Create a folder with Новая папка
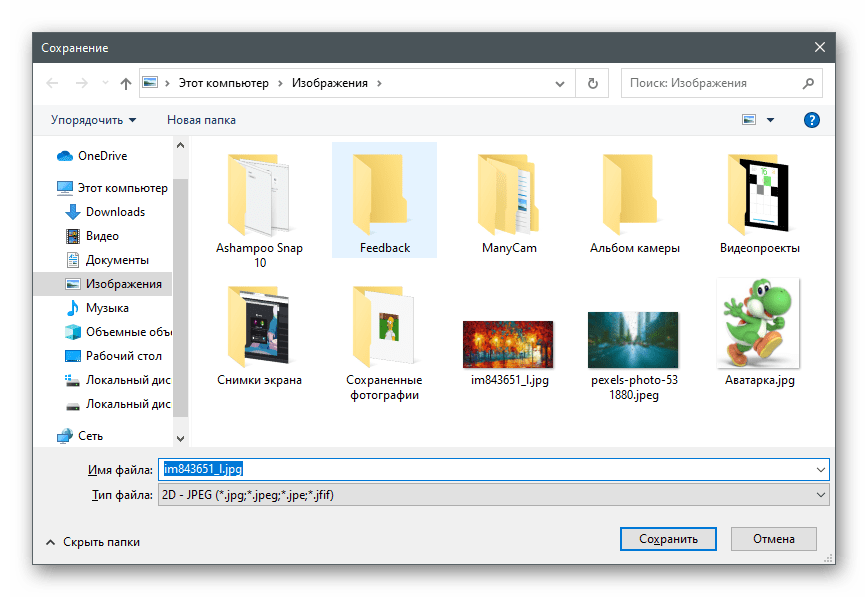Viewport: 868px width, 597px height. coord(201,120)
